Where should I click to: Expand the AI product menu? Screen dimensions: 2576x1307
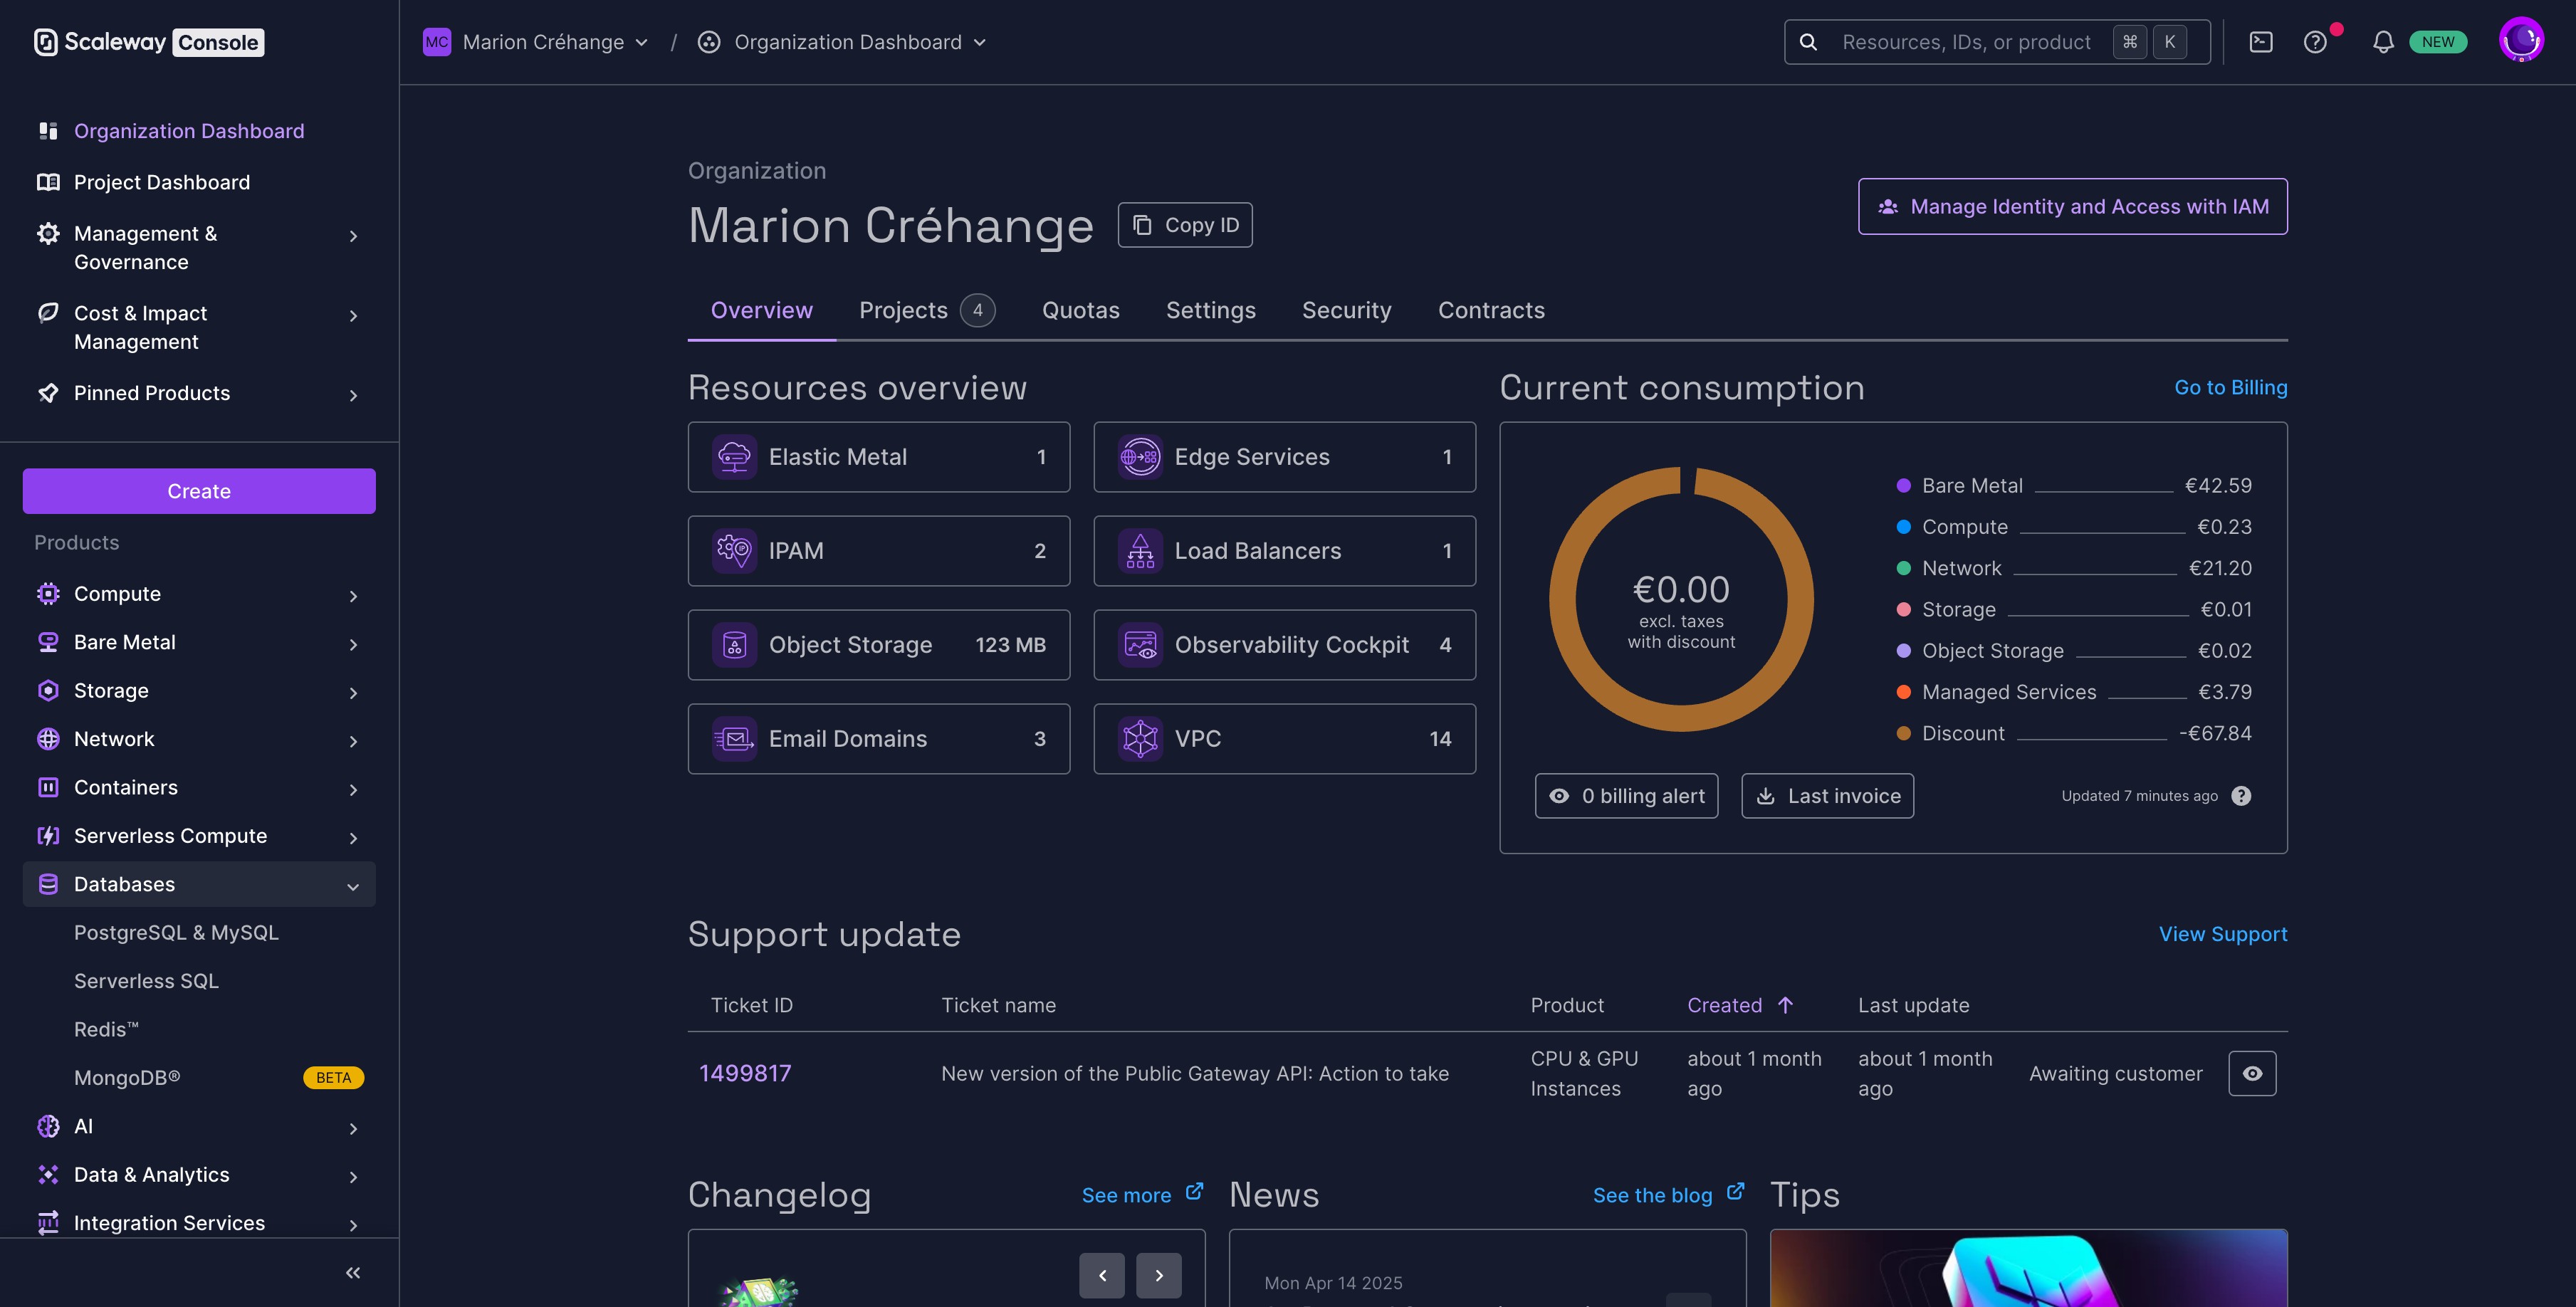(x=353, y=1128)
